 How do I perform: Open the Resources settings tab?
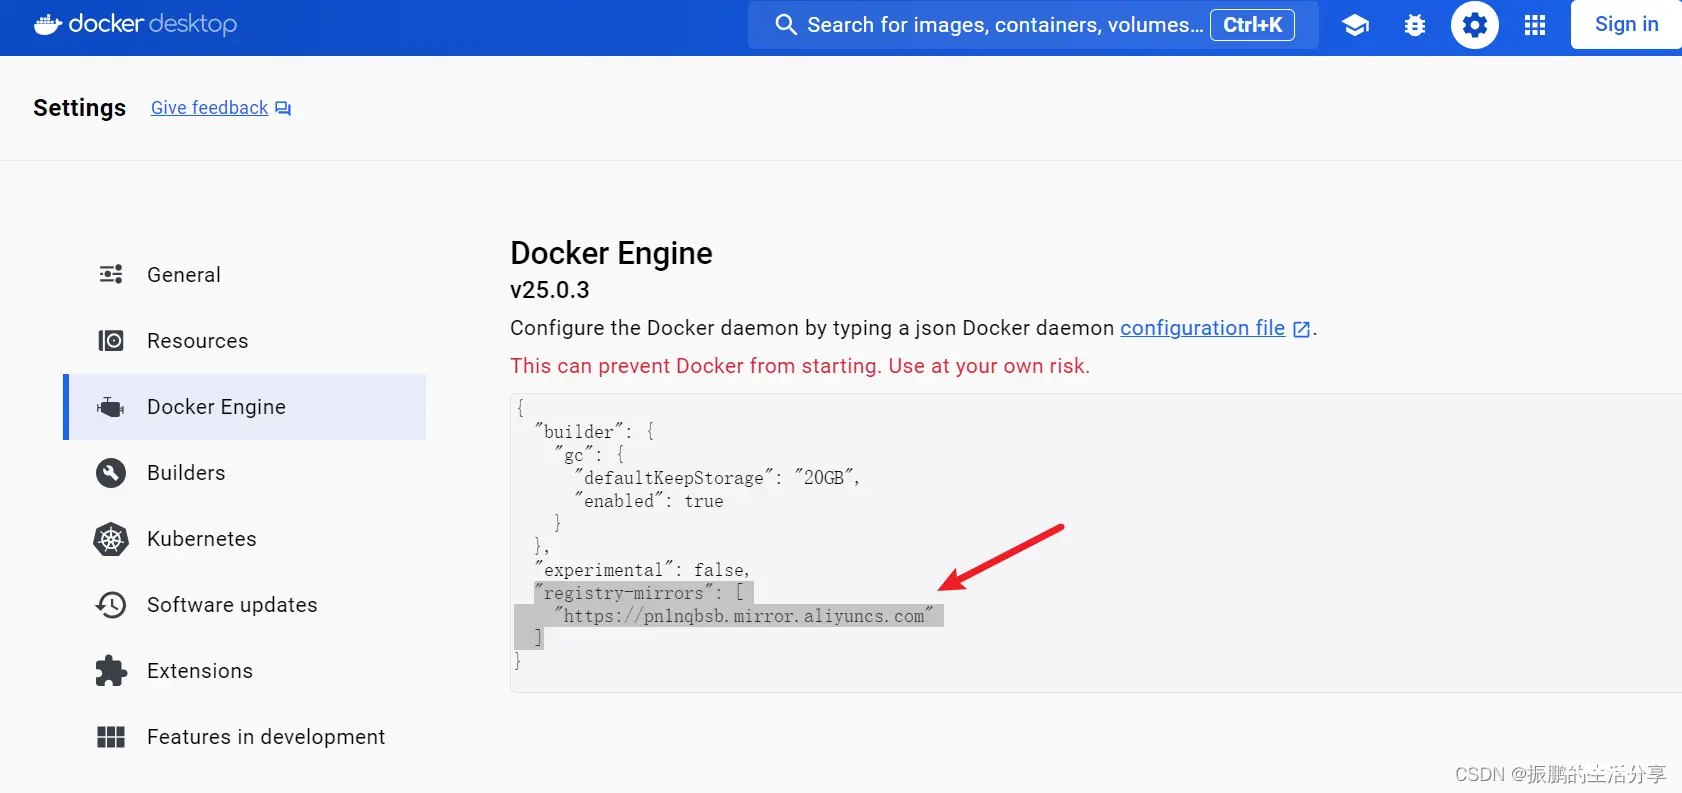click(x=245, y=341)
